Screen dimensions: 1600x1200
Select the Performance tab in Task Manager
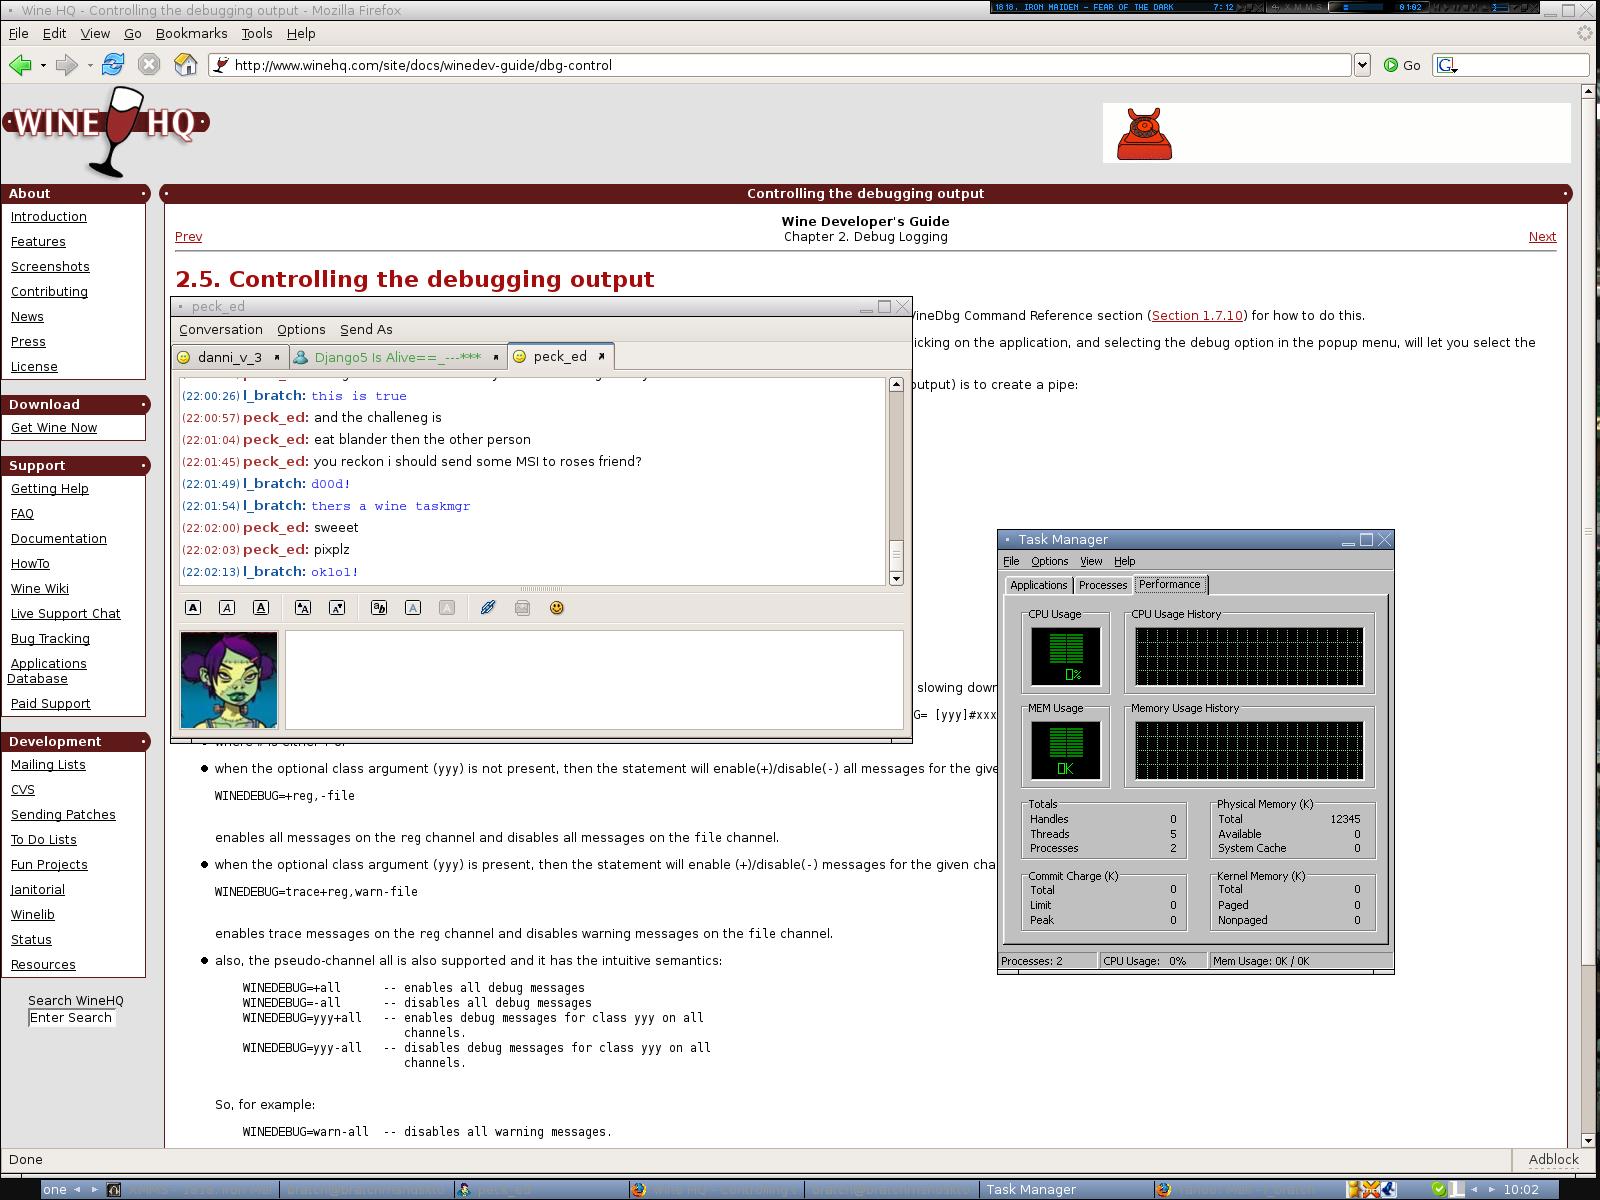[1170, 584]
